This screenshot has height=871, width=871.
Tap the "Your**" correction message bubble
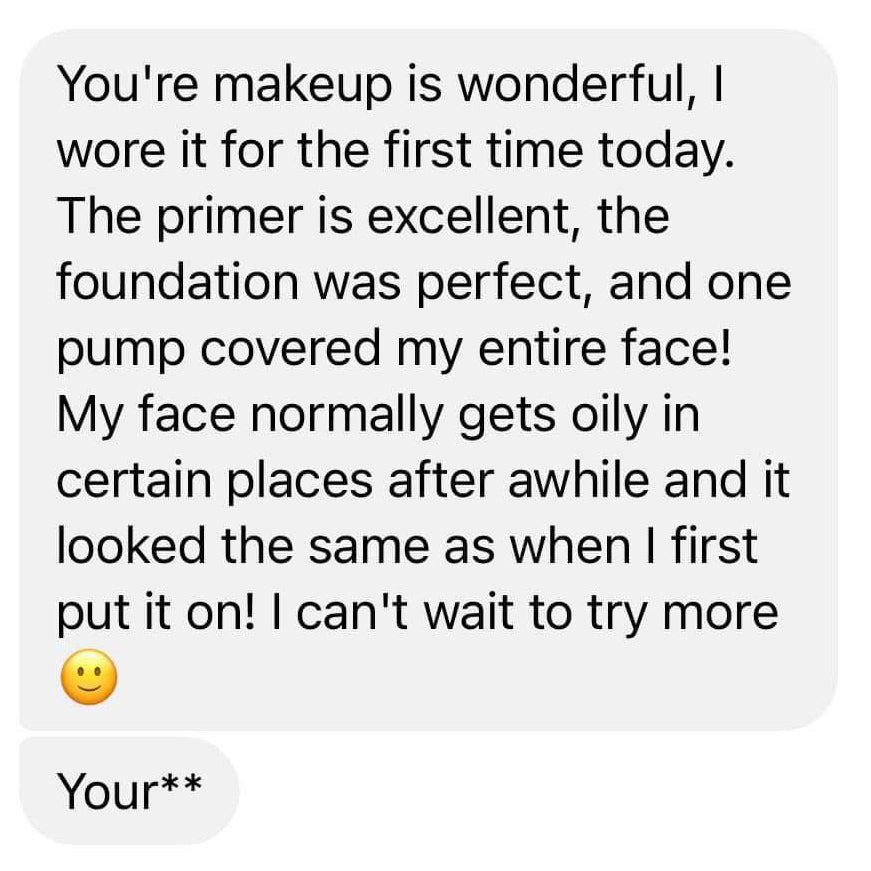click(130, 791)
